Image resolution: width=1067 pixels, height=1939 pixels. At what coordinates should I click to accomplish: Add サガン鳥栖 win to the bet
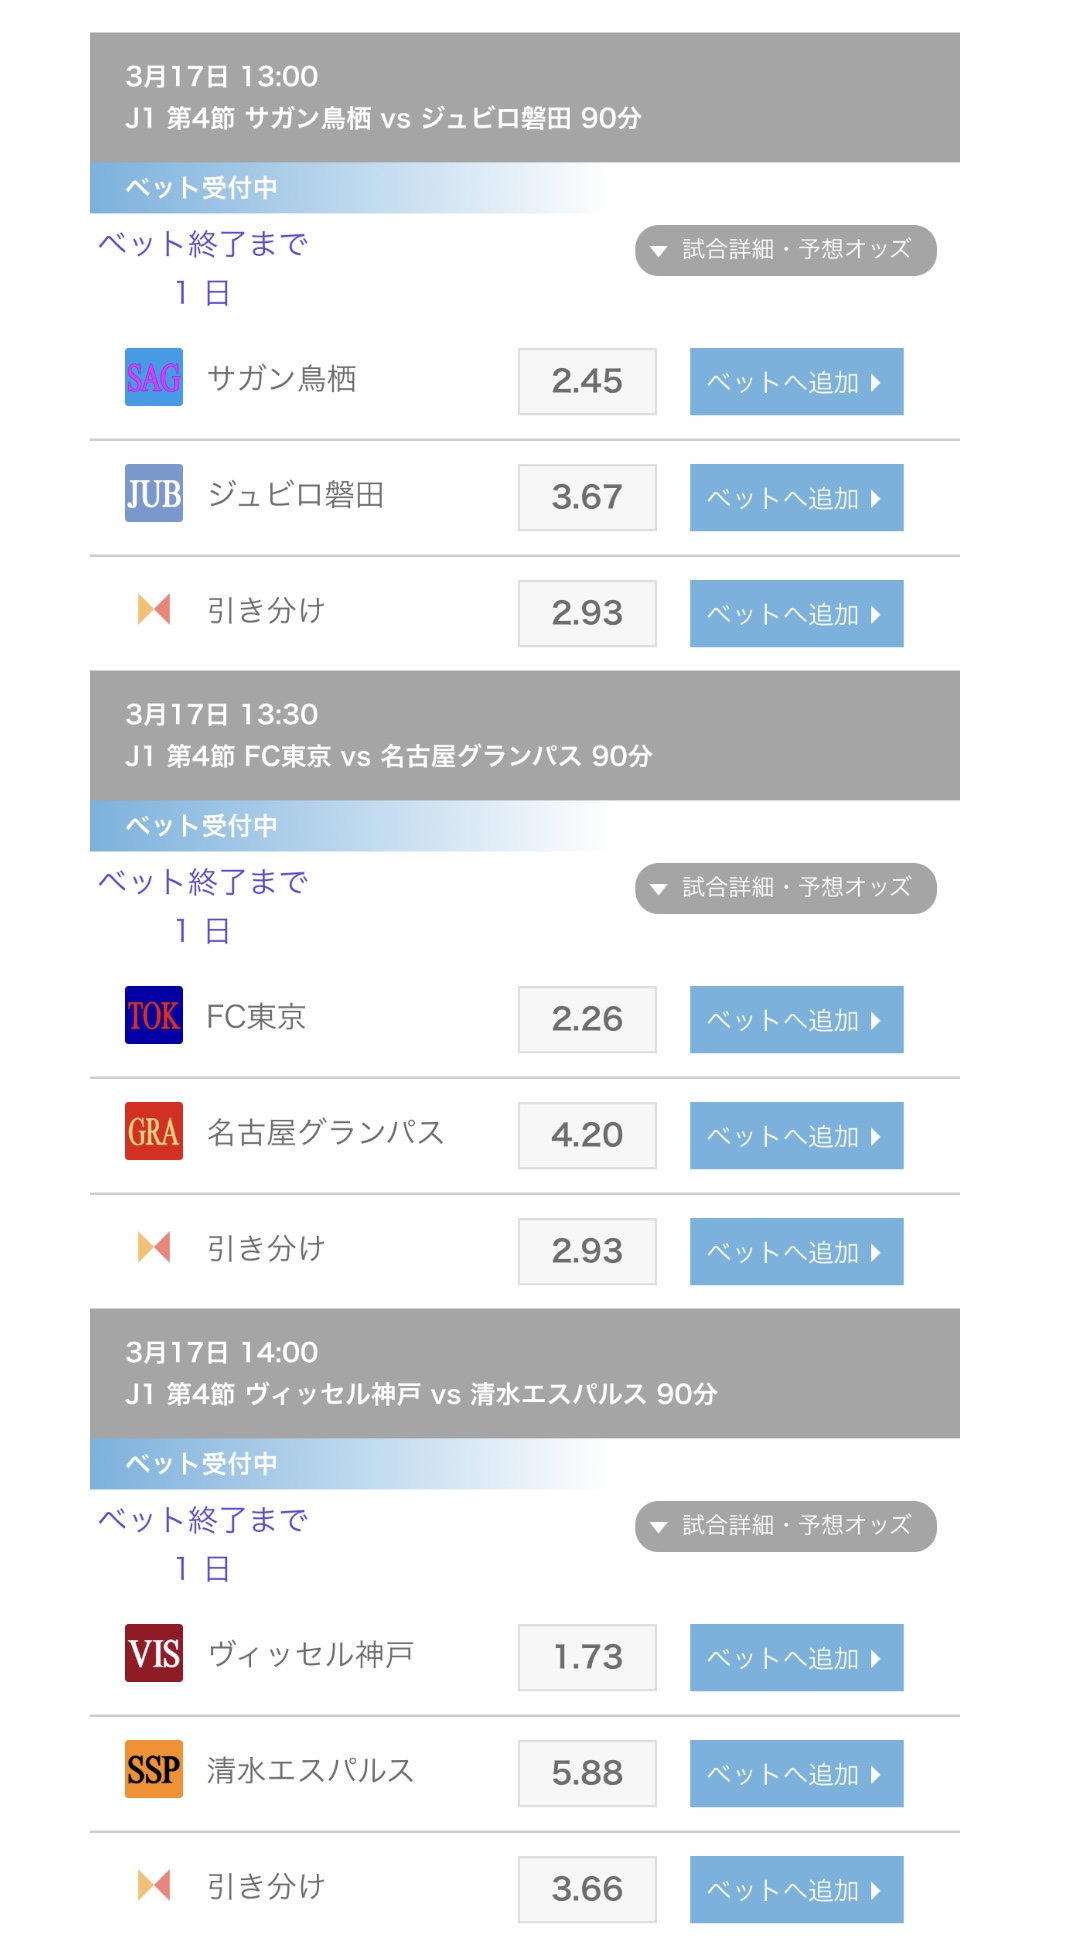click(796, 381)
